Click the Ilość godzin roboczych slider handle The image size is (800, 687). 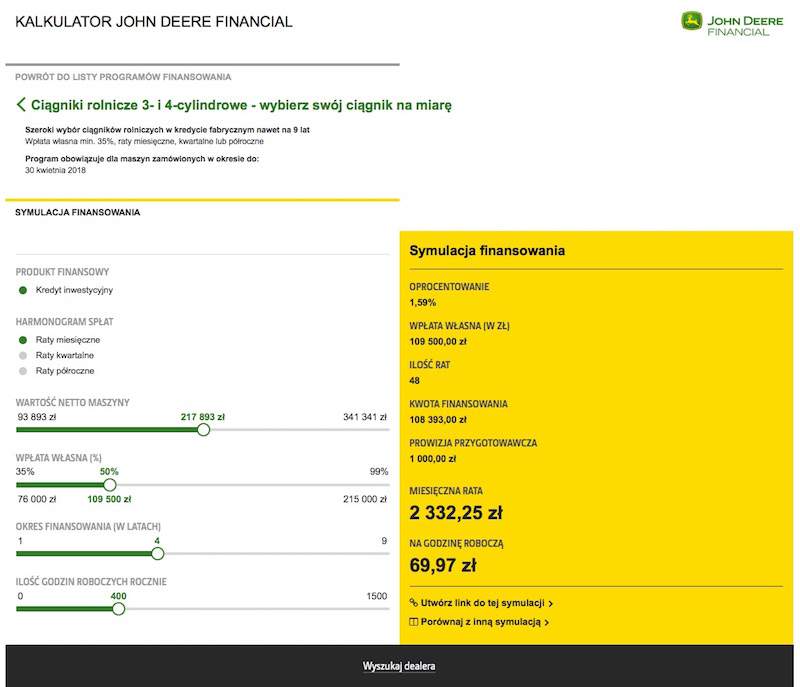(x=118, y=608)
